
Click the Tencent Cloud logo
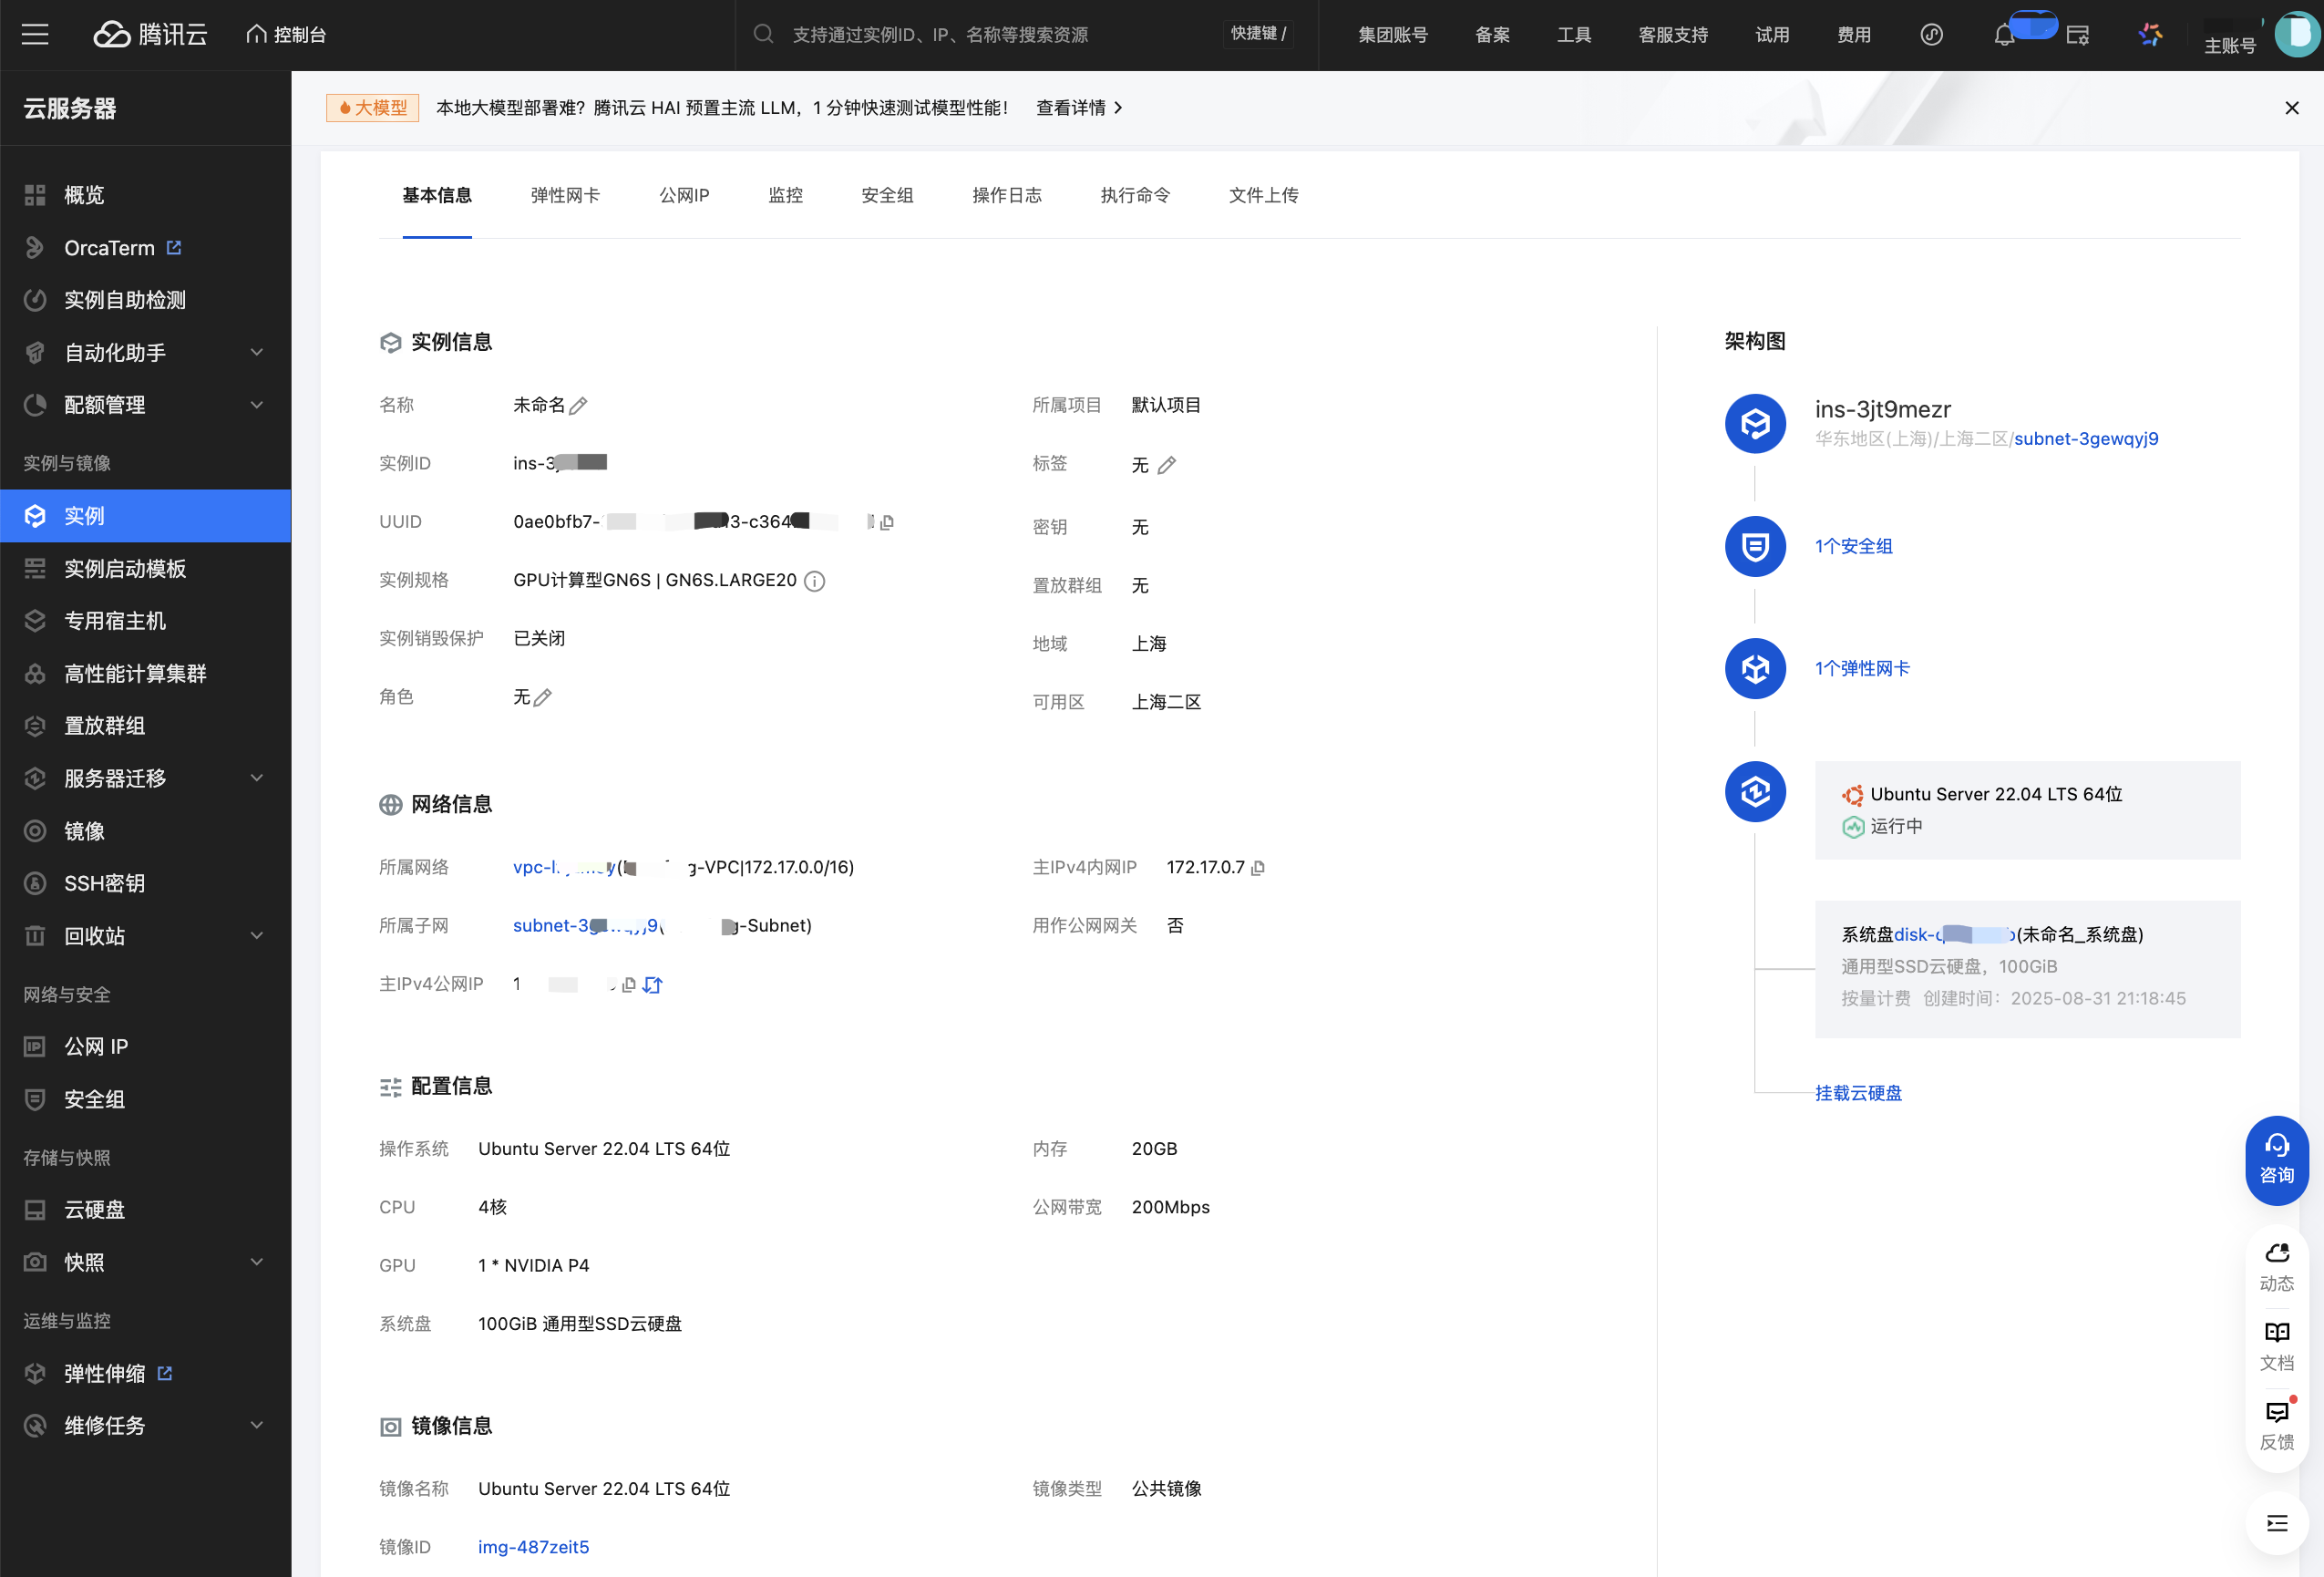tap(150, 35)
